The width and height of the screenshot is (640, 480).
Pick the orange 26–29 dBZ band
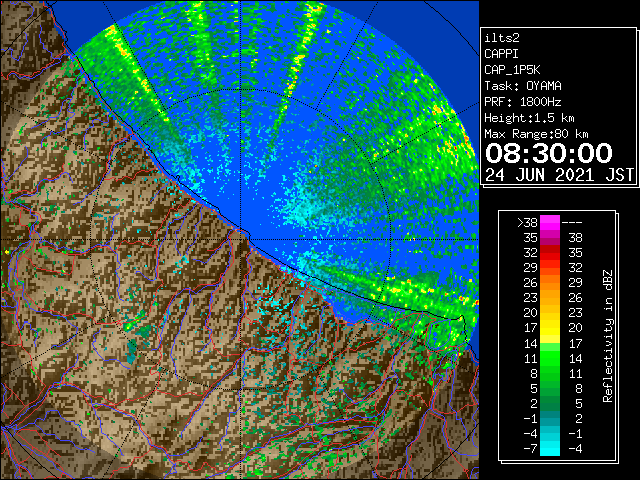click(x=550, y=283)
